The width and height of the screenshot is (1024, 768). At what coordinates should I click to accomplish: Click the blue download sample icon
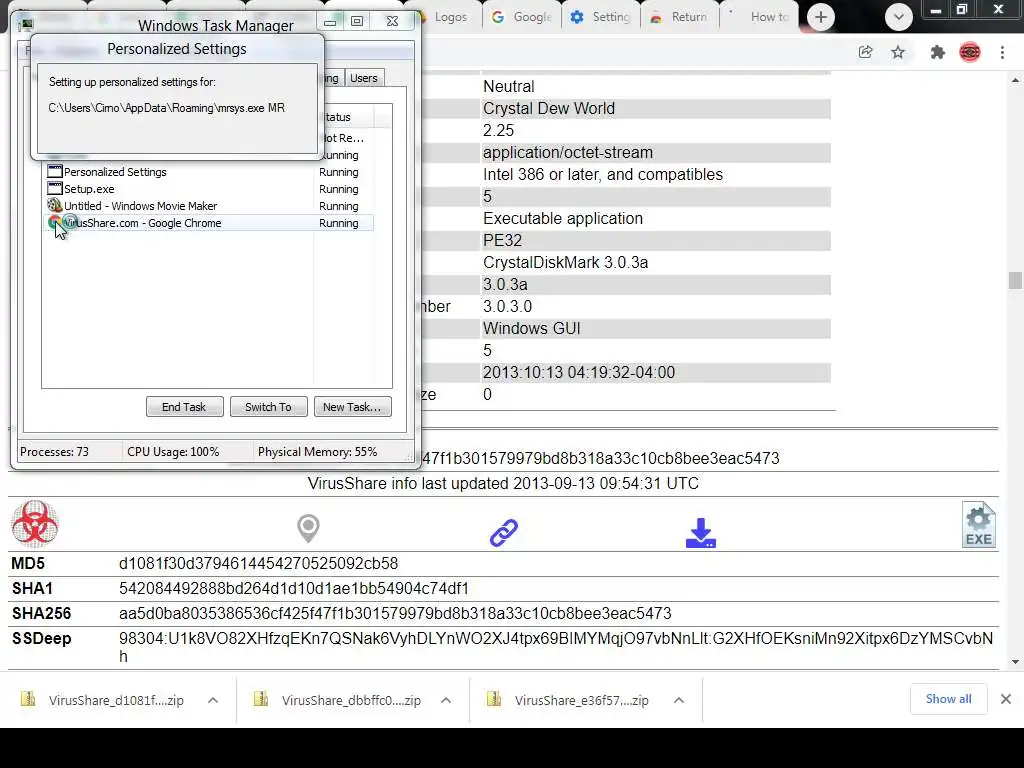(701, 533)
